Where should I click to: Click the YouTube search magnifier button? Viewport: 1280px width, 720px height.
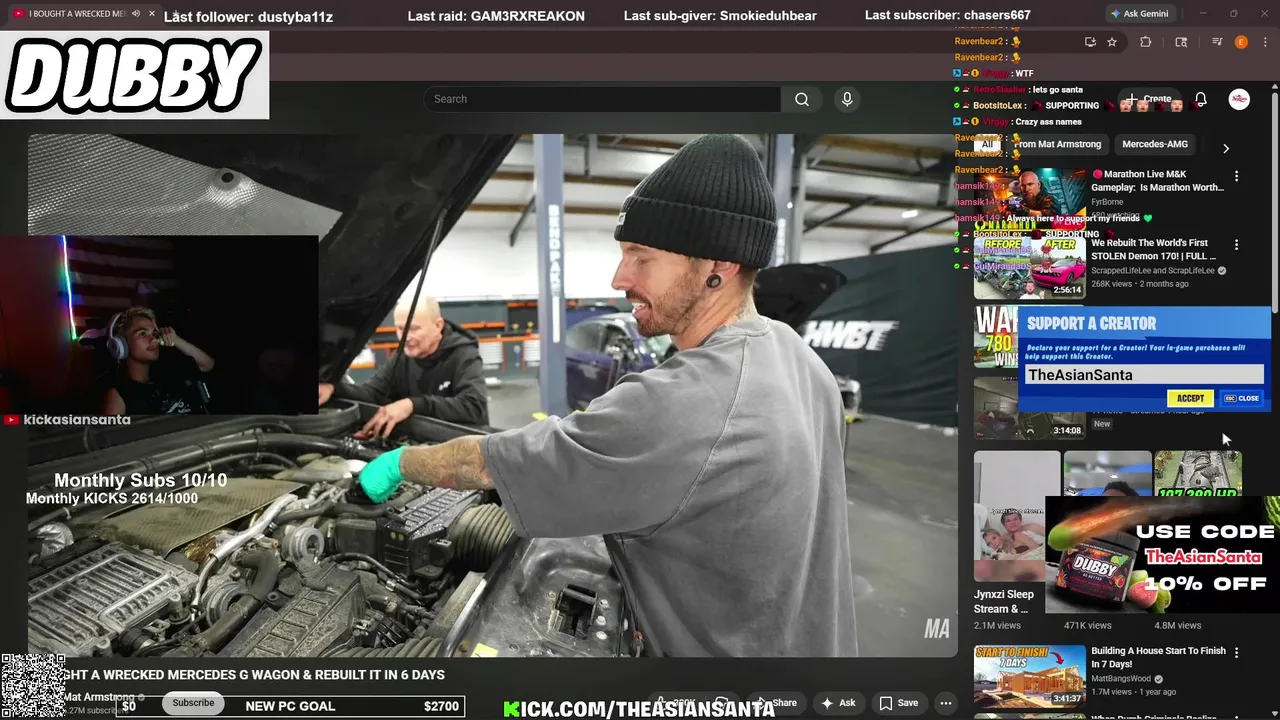coord(802,99)
